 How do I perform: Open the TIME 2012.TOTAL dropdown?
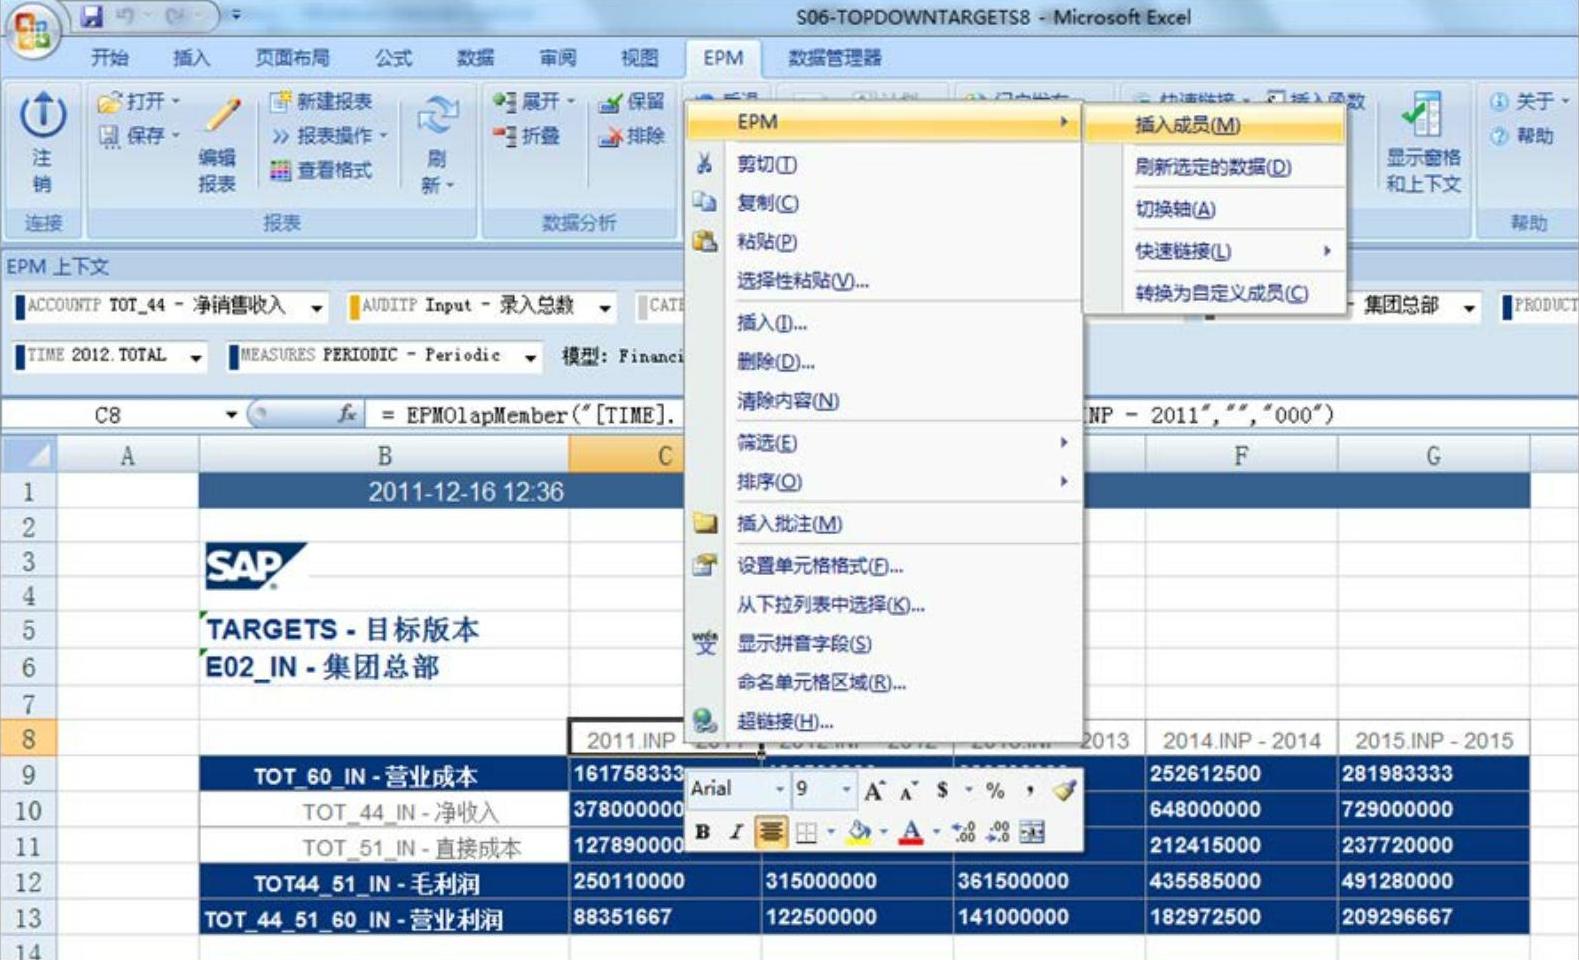click(x=196, y=357)
